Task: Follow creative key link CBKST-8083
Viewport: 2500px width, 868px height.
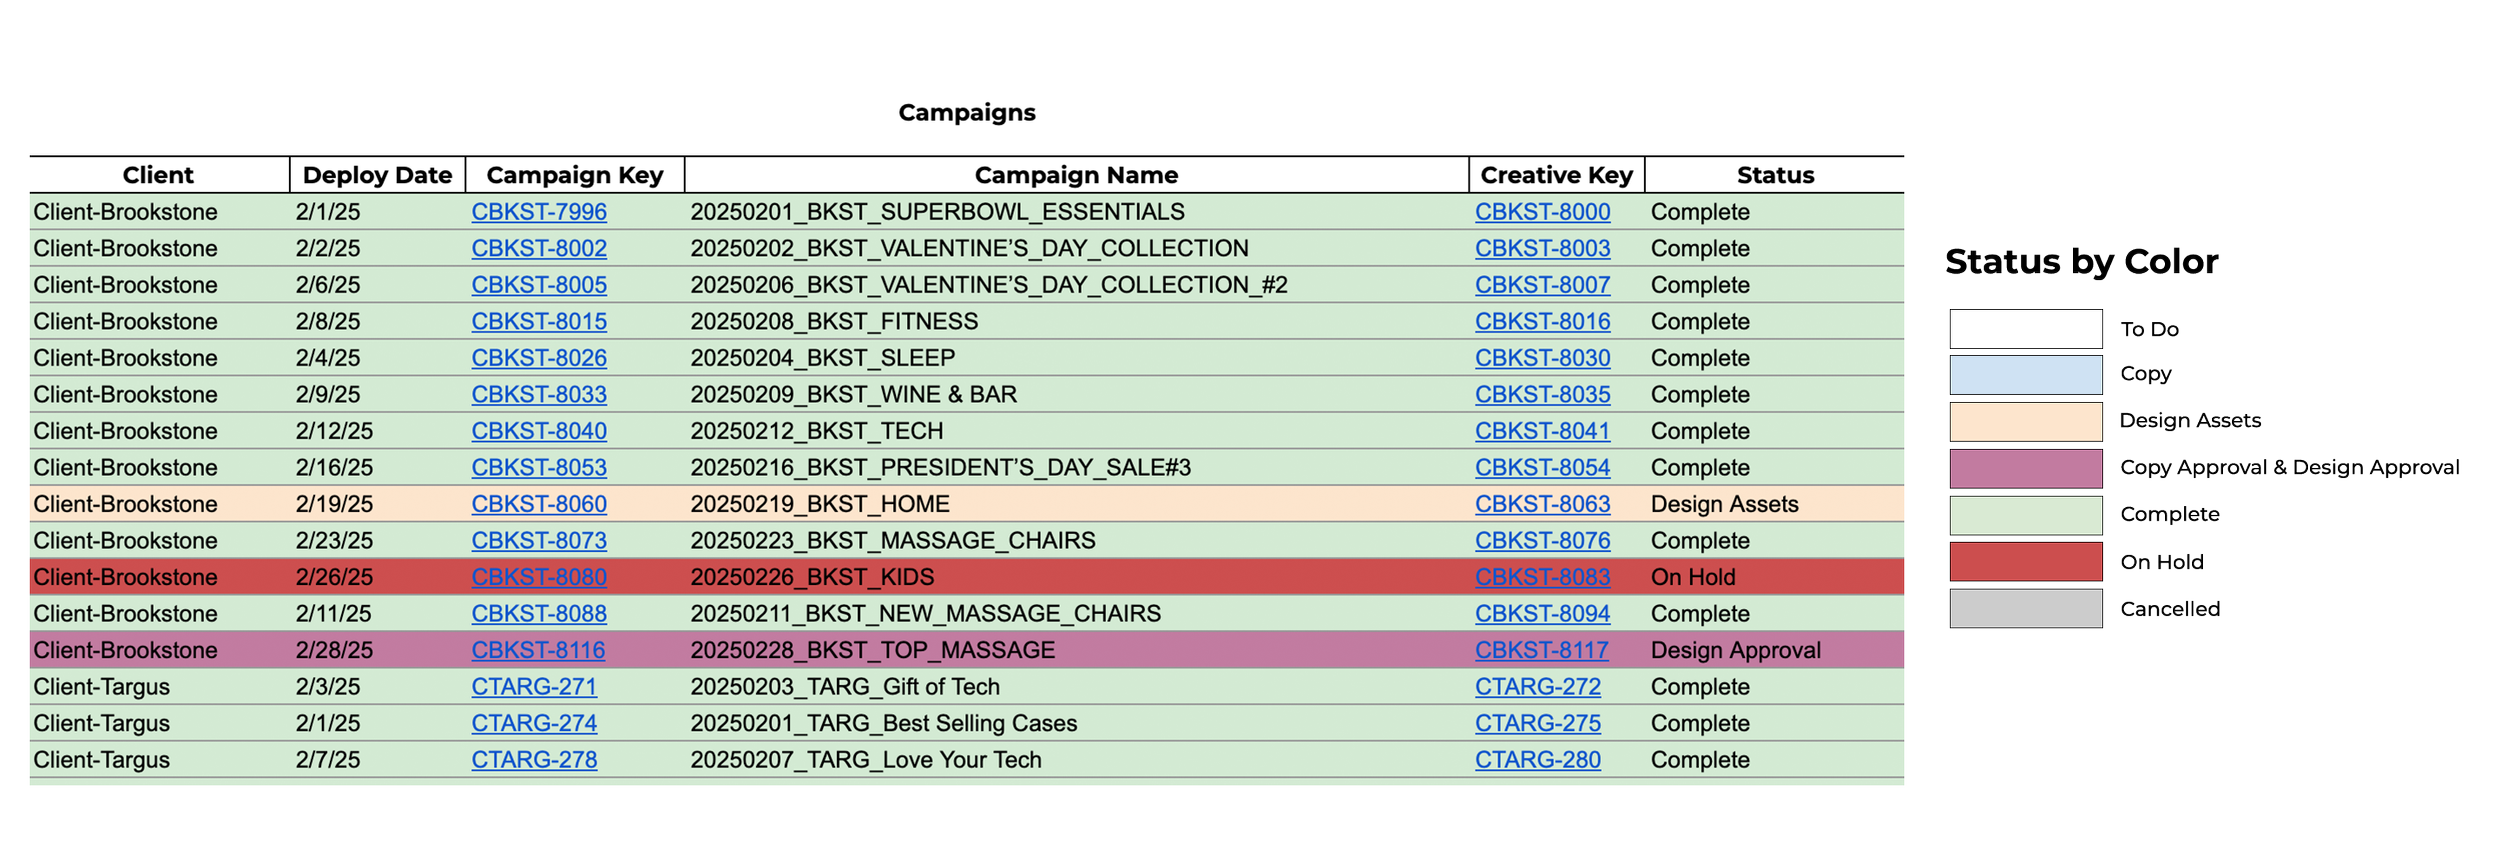Action: point(1543,577)
